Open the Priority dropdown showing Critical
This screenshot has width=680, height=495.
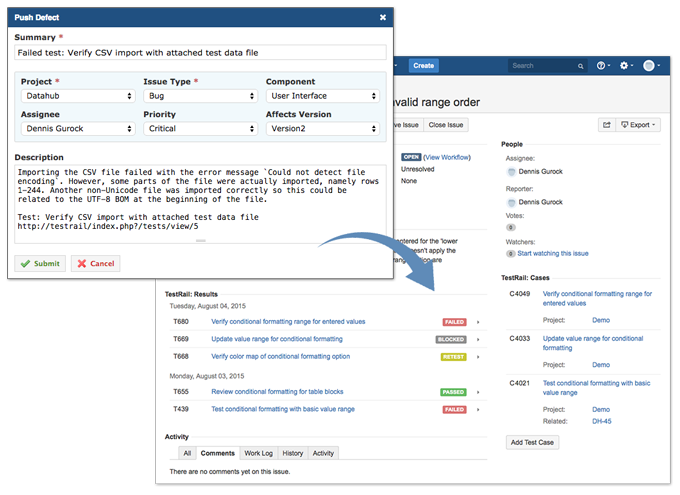(201, 129)
